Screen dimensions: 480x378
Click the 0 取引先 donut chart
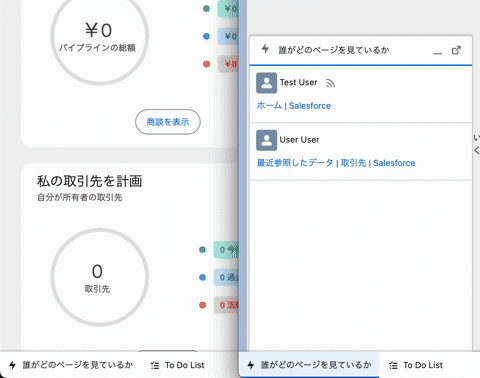99,277
